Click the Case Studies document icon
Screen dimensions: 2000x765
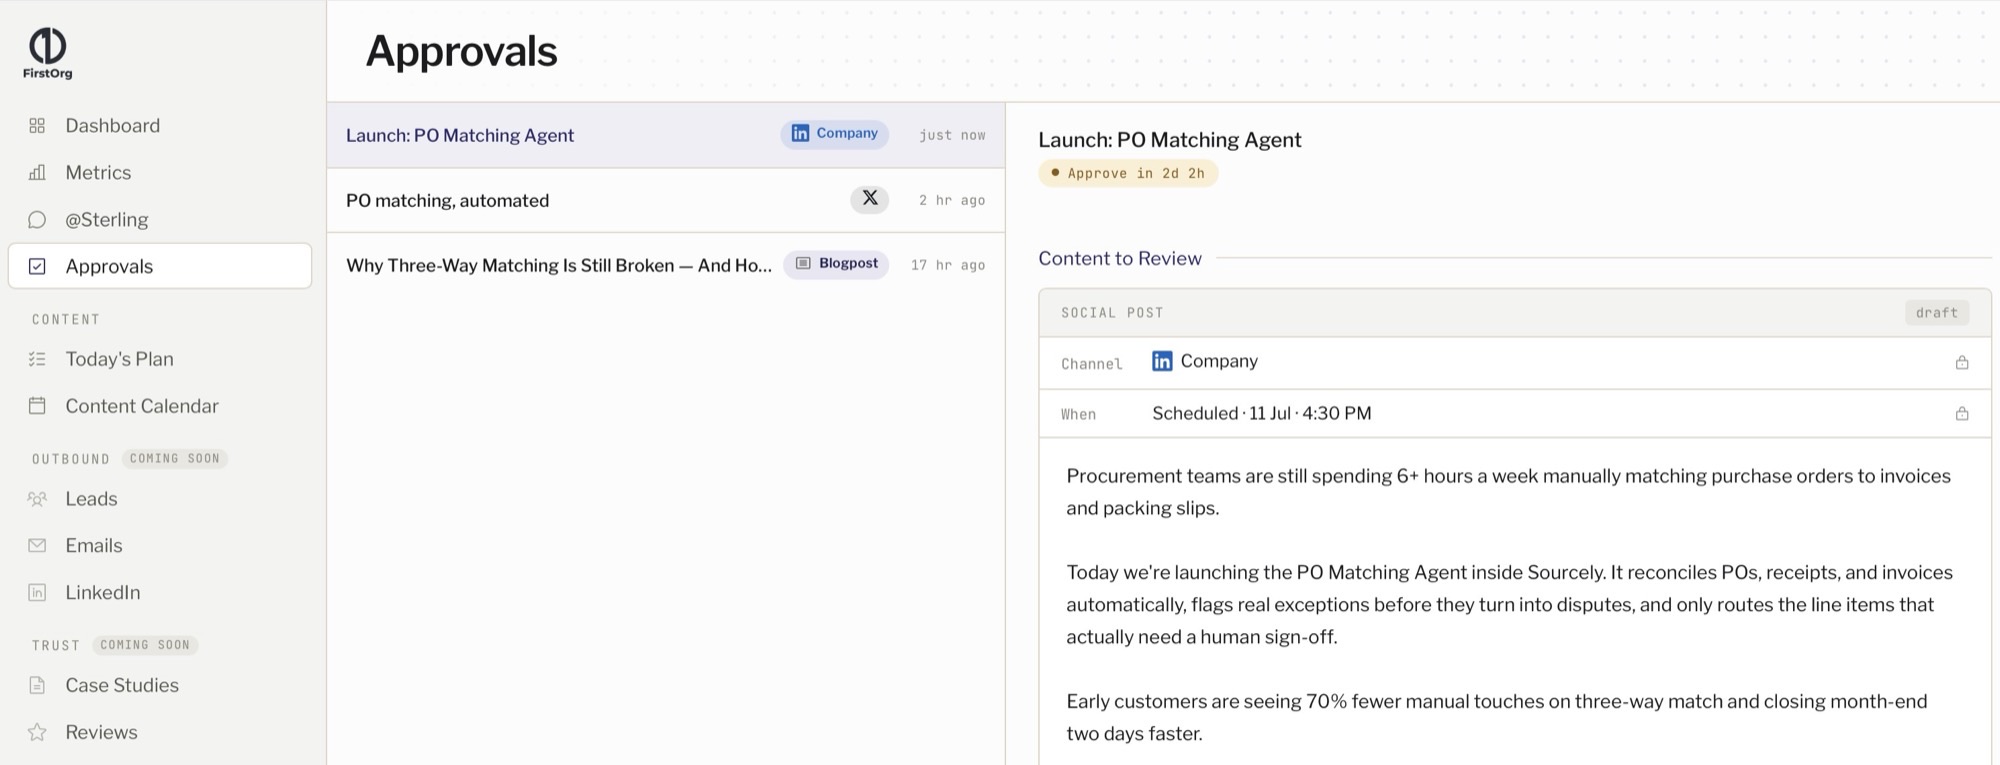coord(37,686)
